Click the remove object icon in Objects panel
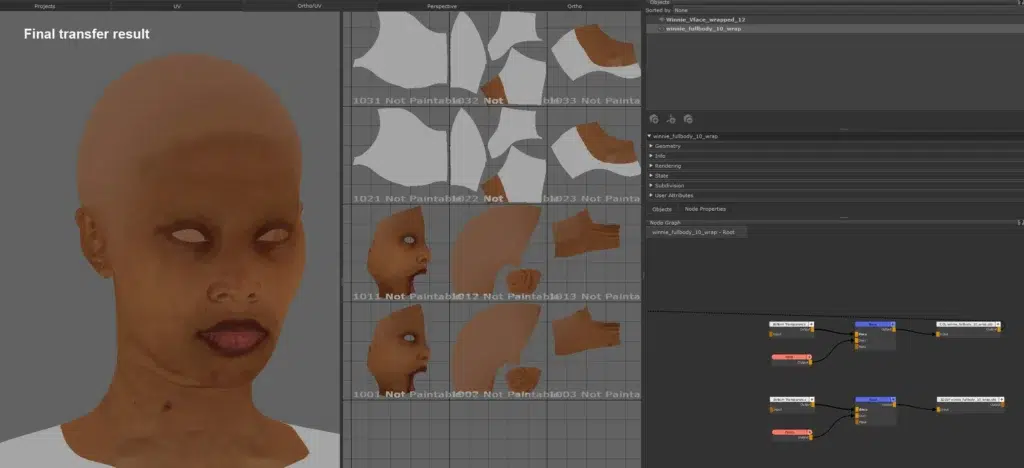 pos(688,119)
